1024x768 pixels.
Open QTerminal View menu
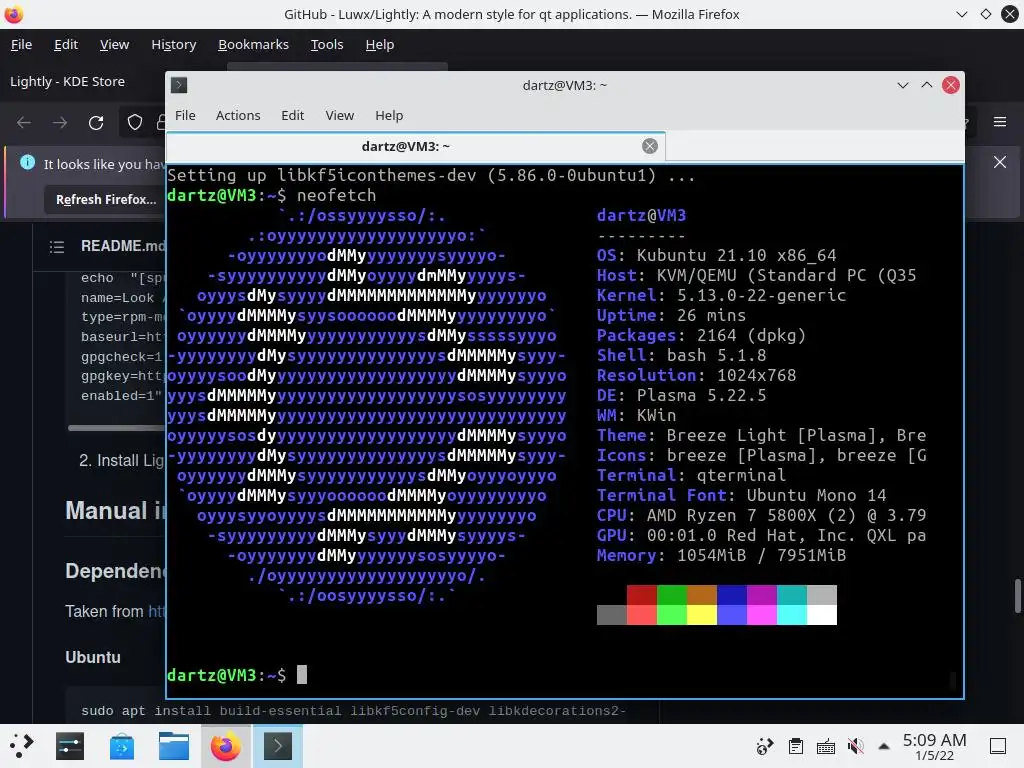coord(340,116)
